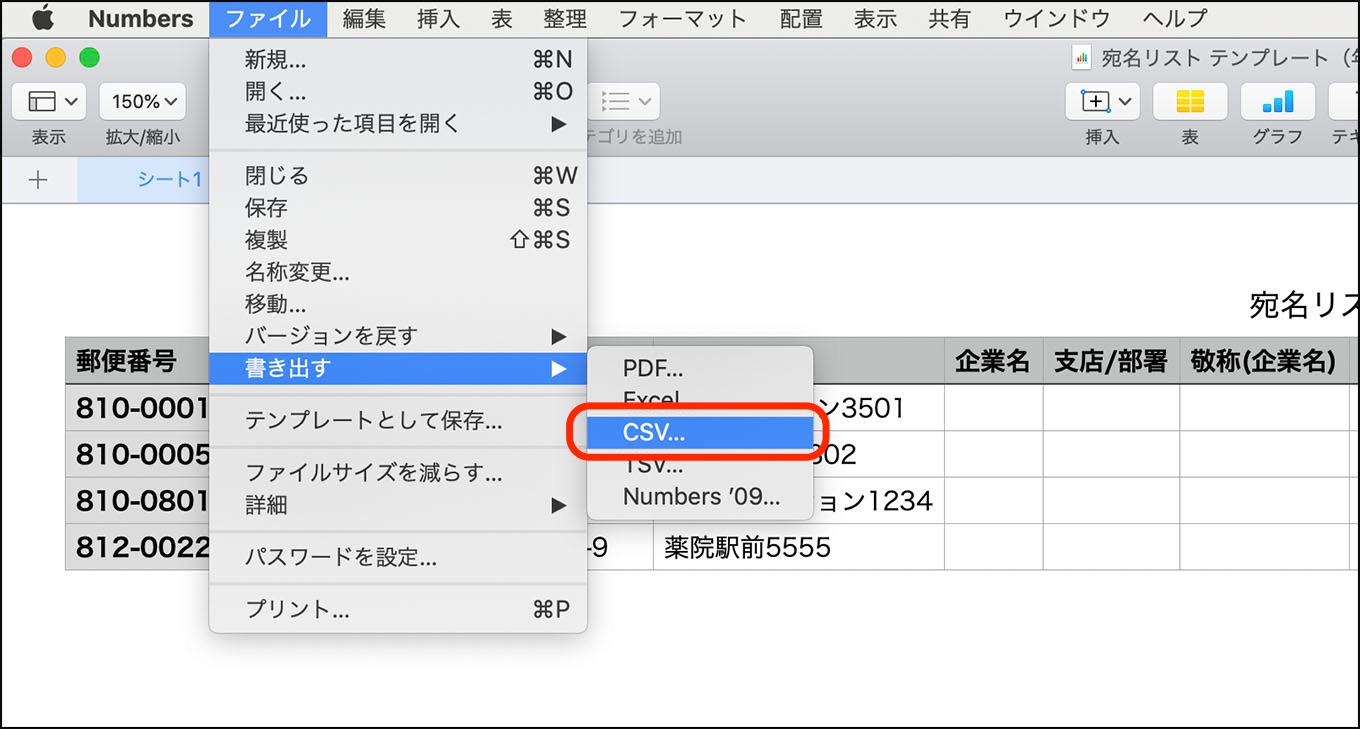Open the フォーマット menu

pyautogui.click(x=682, y=18)
